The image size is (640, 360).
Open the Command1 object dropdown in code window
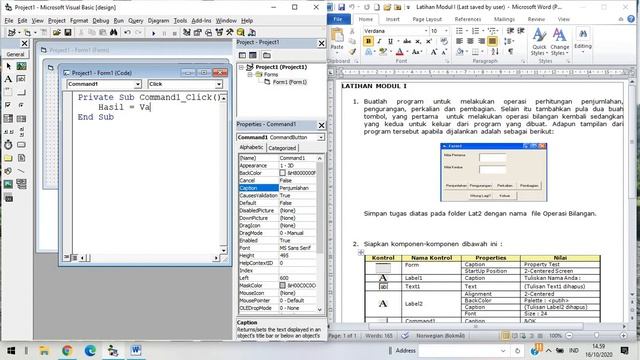tap(138, 84)
